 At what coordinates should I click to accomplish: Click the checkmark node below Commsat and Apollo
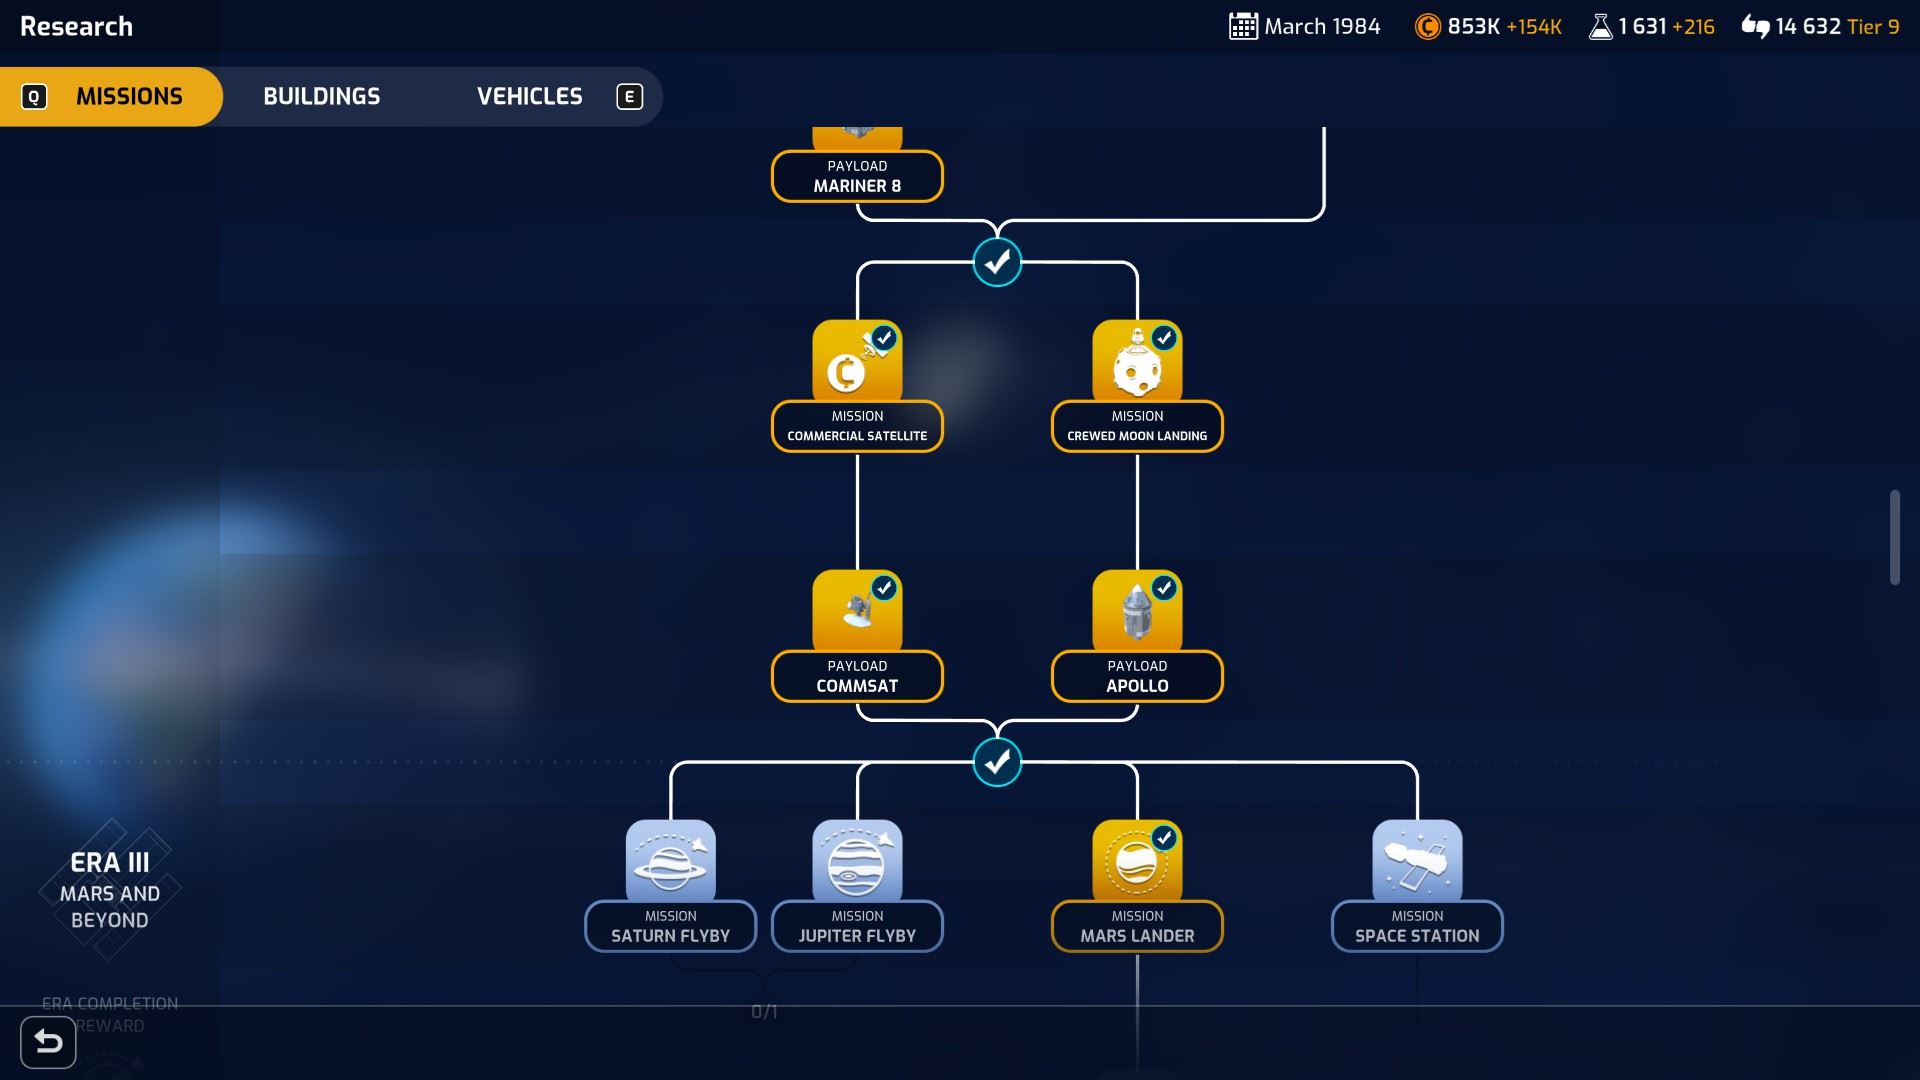(x=997, y=762)
